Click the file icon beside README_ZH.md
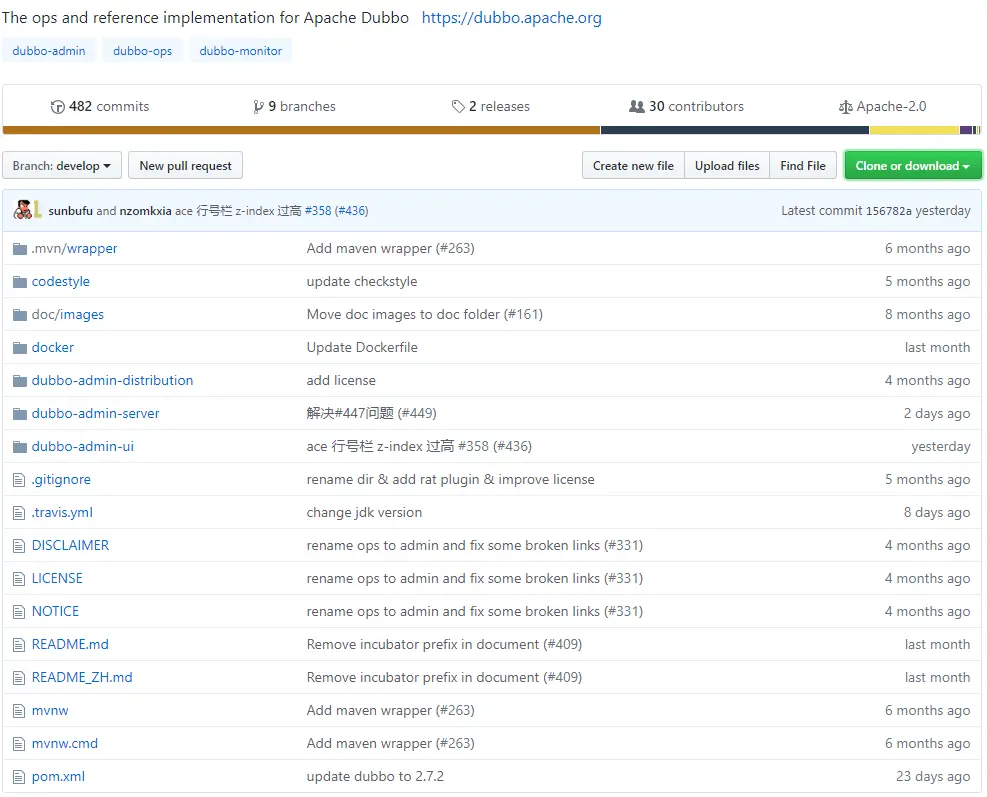Image resolution: width=987 pixels, height=797 pixels. [x=19, y=677]
